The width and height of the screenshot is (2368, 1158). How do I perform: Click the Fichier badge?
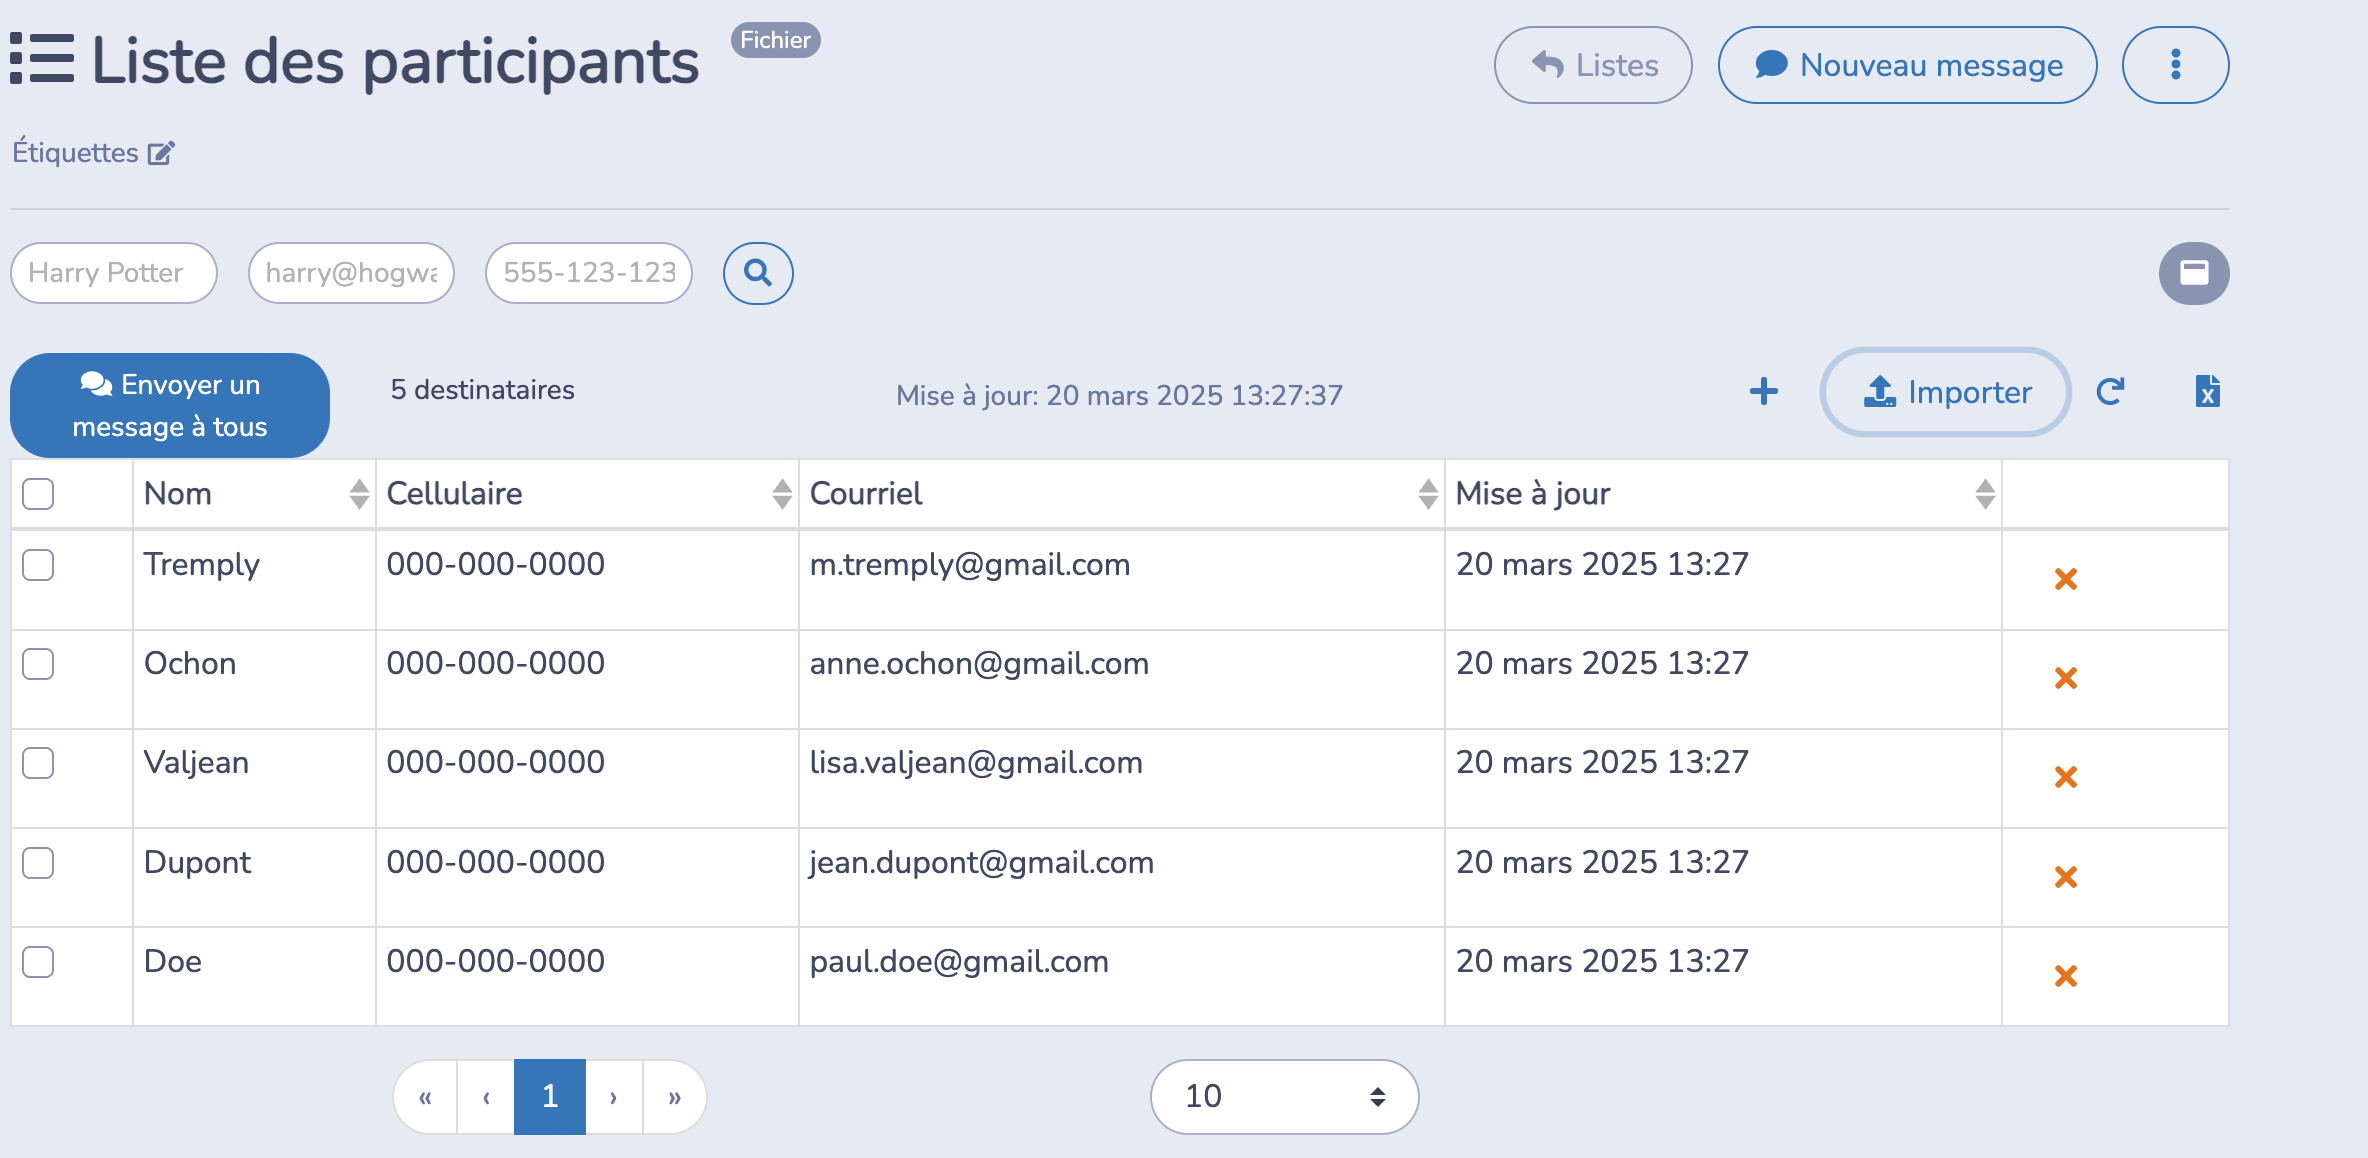pyautogui.click(x=775, y=40)
